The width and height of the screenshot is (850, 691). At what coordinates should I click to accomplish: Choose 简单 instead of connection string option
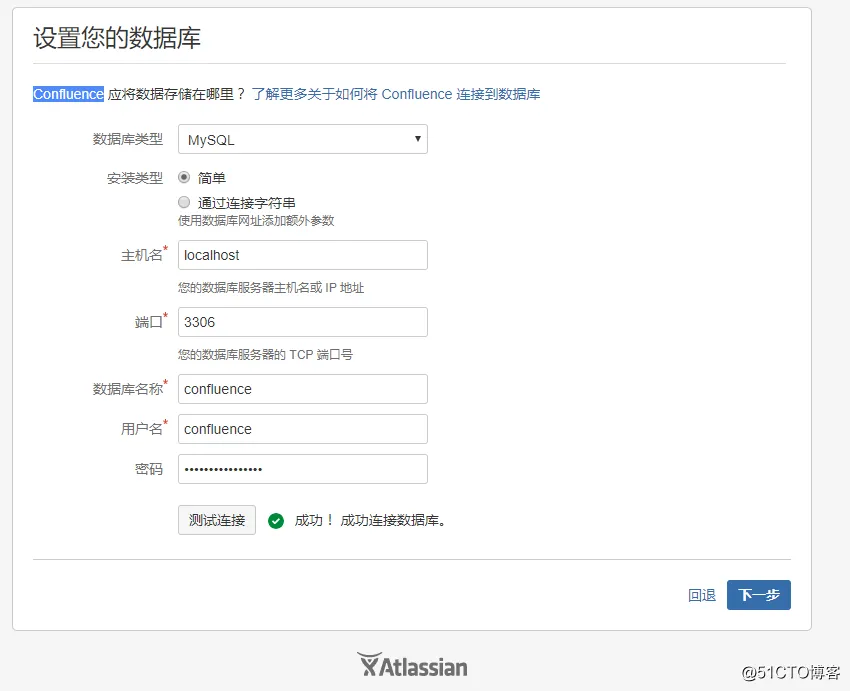(184, 178)
